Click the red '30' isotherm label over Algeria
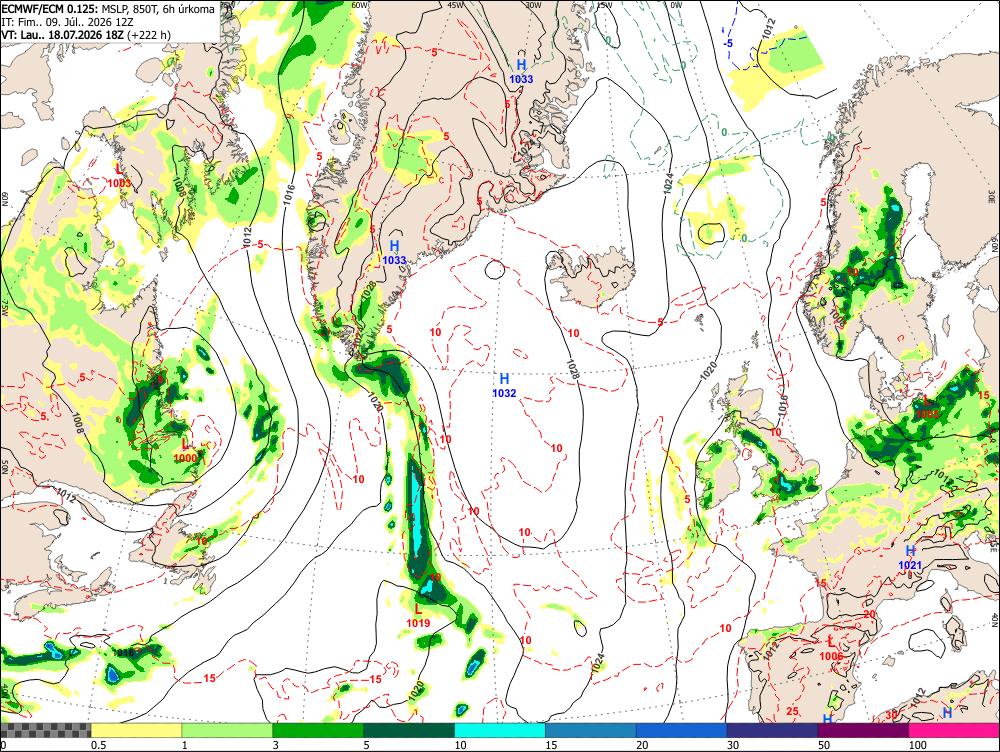The height and width of the screenshot is (752, 1000). click(x=892, y=715)
